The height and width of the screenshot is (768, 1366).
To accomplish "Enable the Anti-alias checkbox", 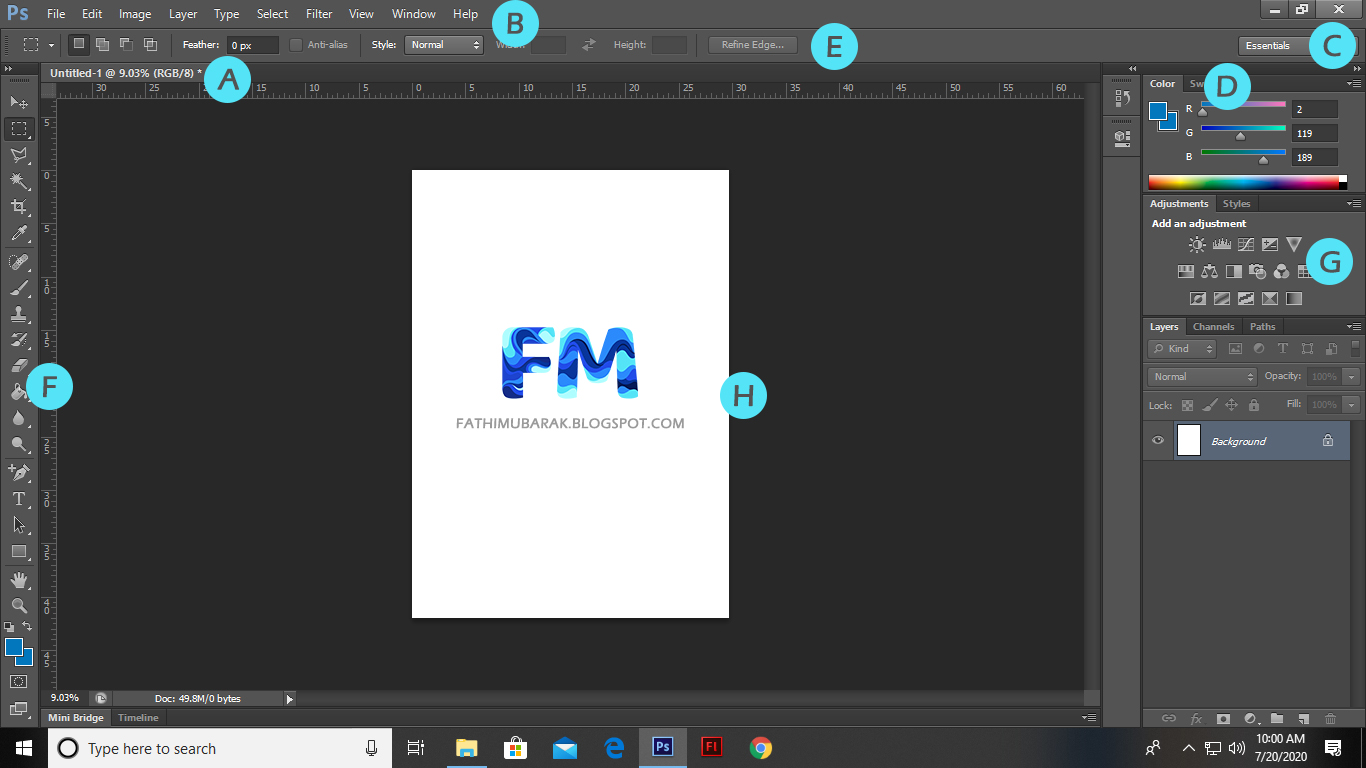I will (296, 44).
